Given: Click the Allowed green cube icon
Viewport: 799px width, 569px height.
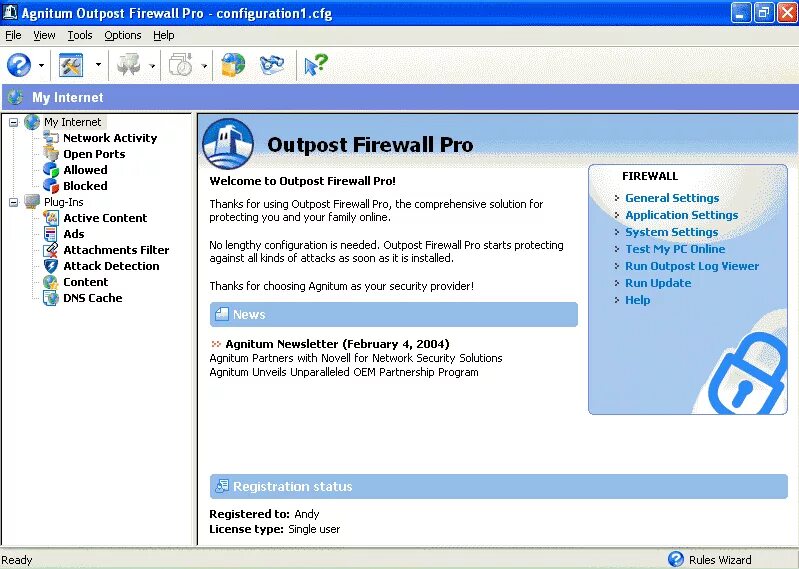Looking at the screenshot, I should coord(51,170).
